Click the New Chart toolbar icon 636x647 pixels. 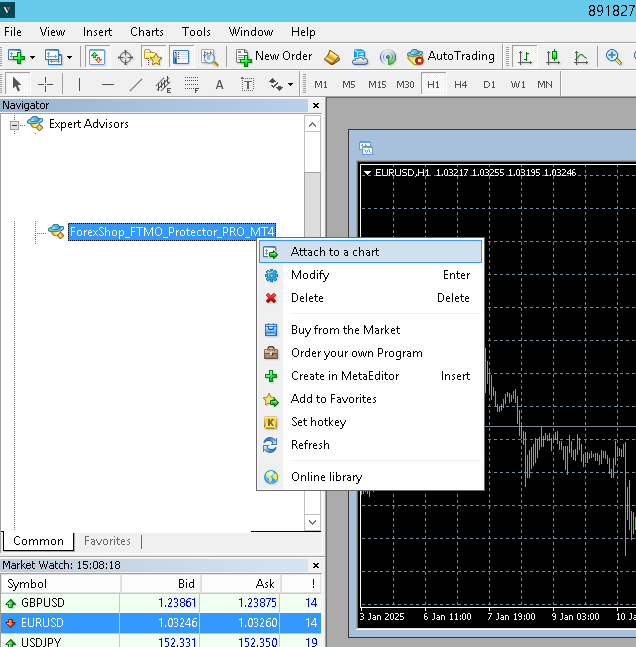pyautogui.click(x=17, y=57)
